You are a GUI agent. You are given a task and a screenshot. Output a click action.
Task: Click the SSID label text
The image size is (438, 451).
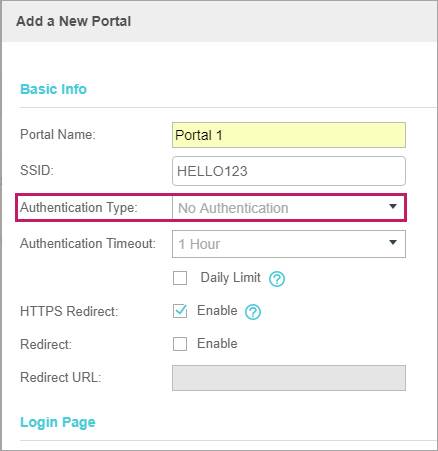click(x=37, y=171)
